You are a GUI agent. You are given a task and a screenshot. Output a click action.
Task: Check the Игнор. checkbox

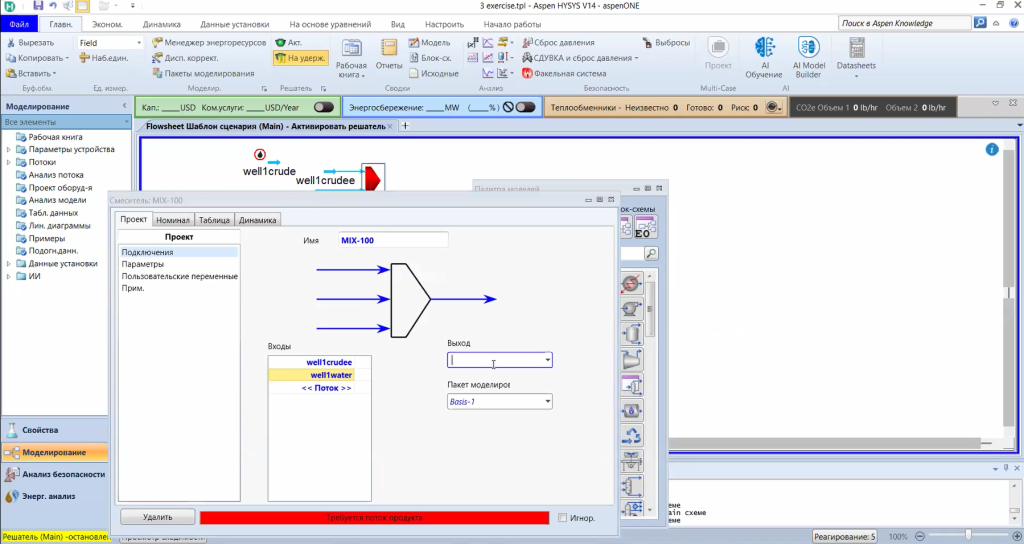[562, 517]
